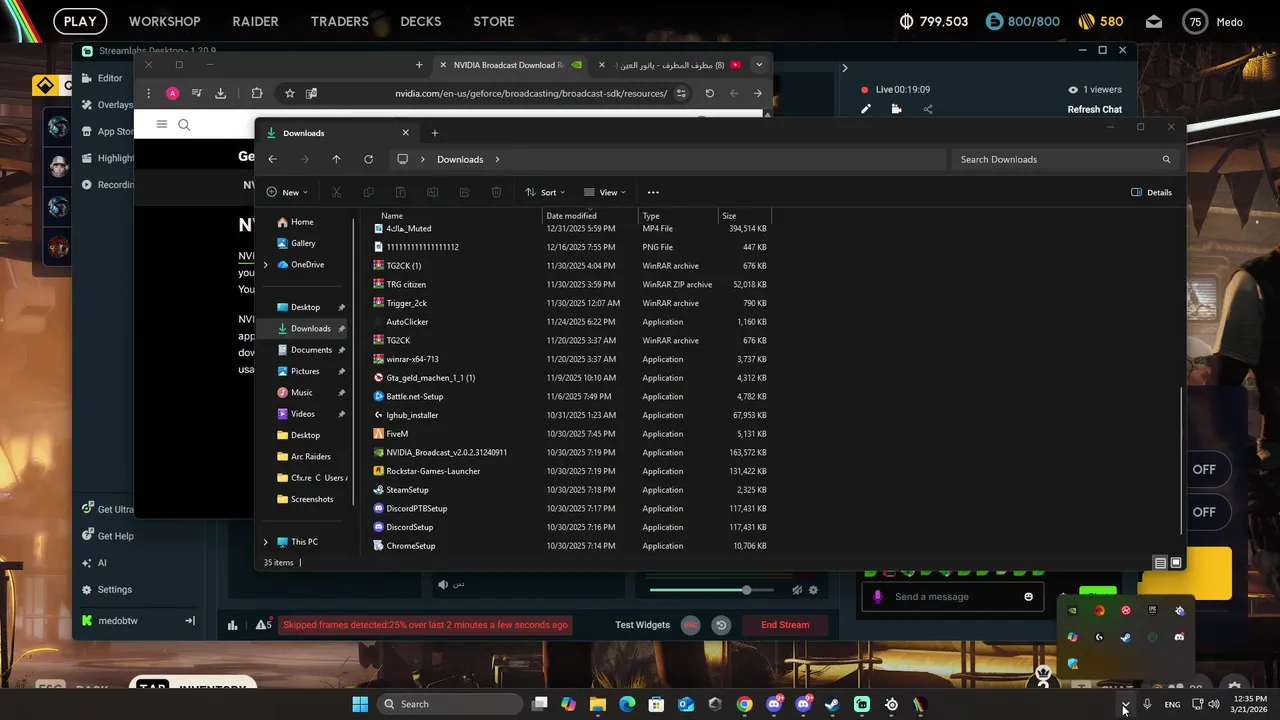Image resolution: width=1280 pixels, height=720 pixels.
Task: Go up one folder level in Explorer
Action: [336, 159]
